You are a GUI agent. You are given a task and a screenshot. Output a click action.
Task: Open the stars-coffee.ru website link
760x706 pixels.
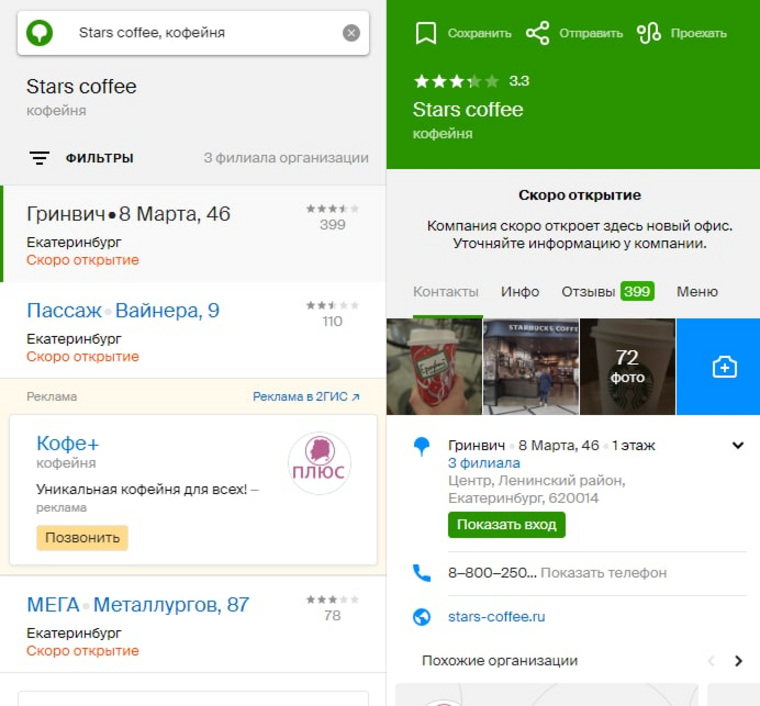(x=496, y=617)
